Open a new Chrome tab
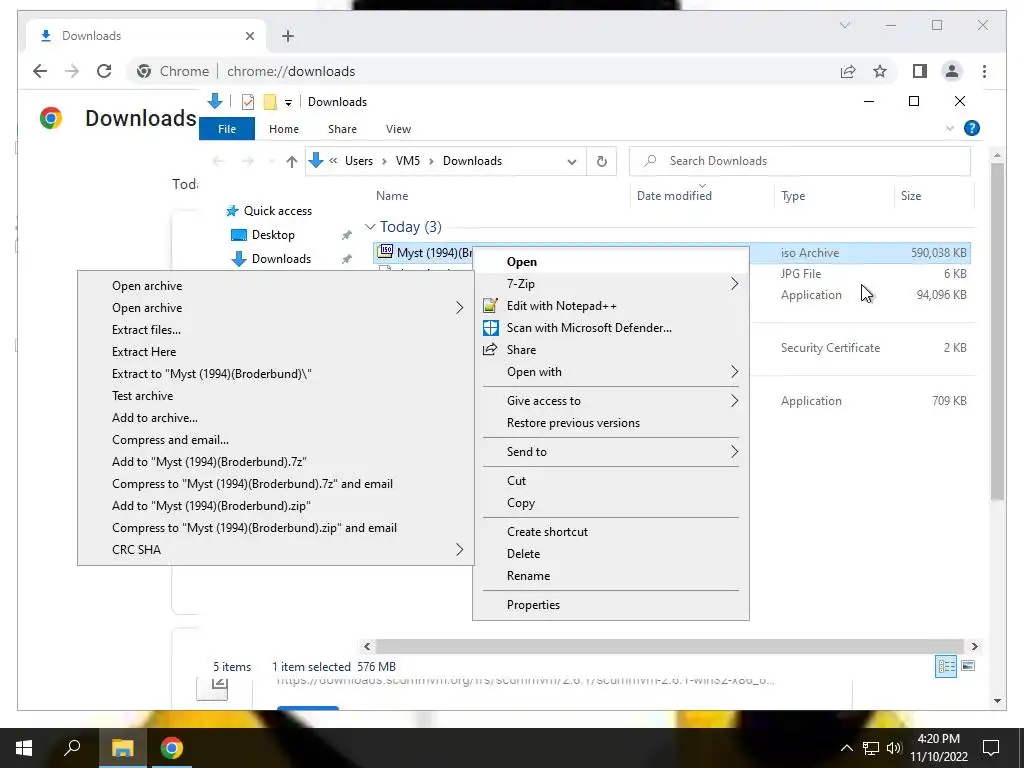 tap(288, 36)
